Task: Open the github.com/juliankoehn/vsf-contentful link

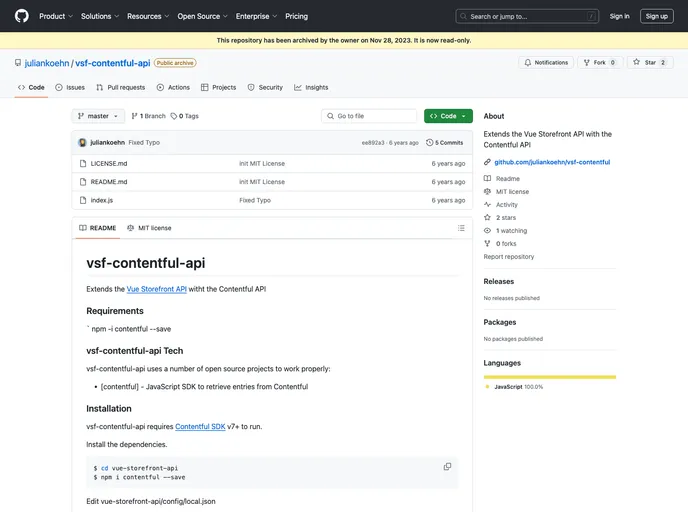Action: click(x=552, y=162)
